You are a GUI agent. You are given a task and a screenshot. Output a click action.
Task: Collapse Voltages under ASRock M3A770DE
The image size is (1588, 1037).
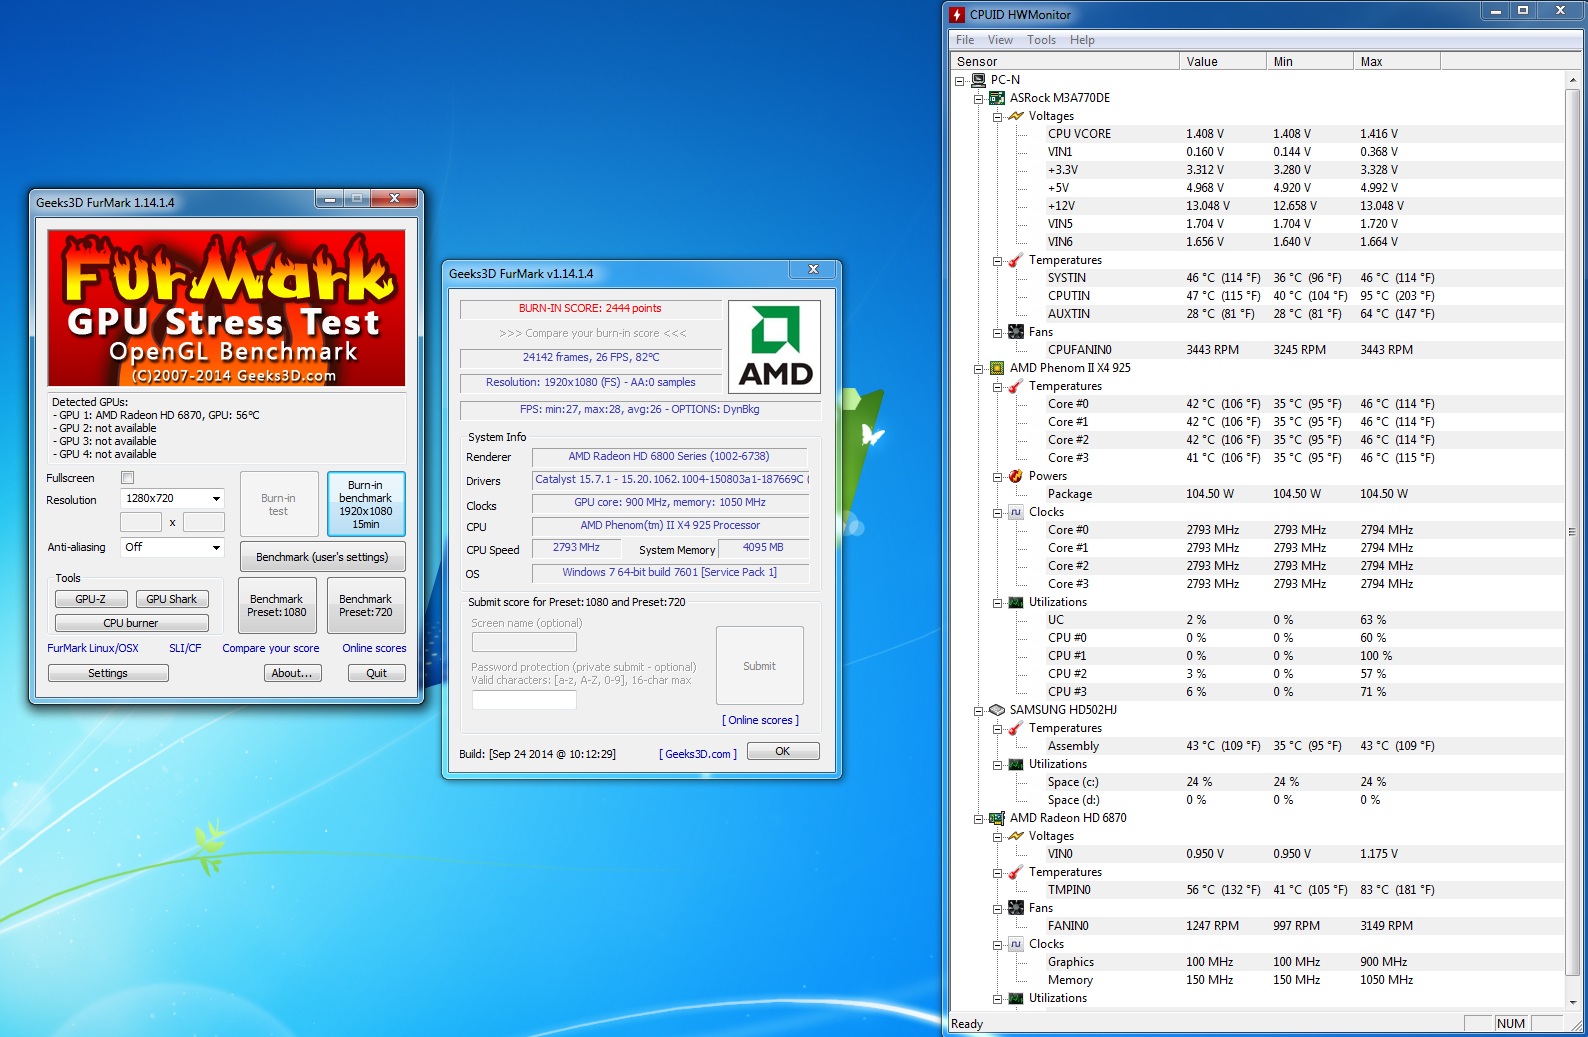(x=997, y=117)
